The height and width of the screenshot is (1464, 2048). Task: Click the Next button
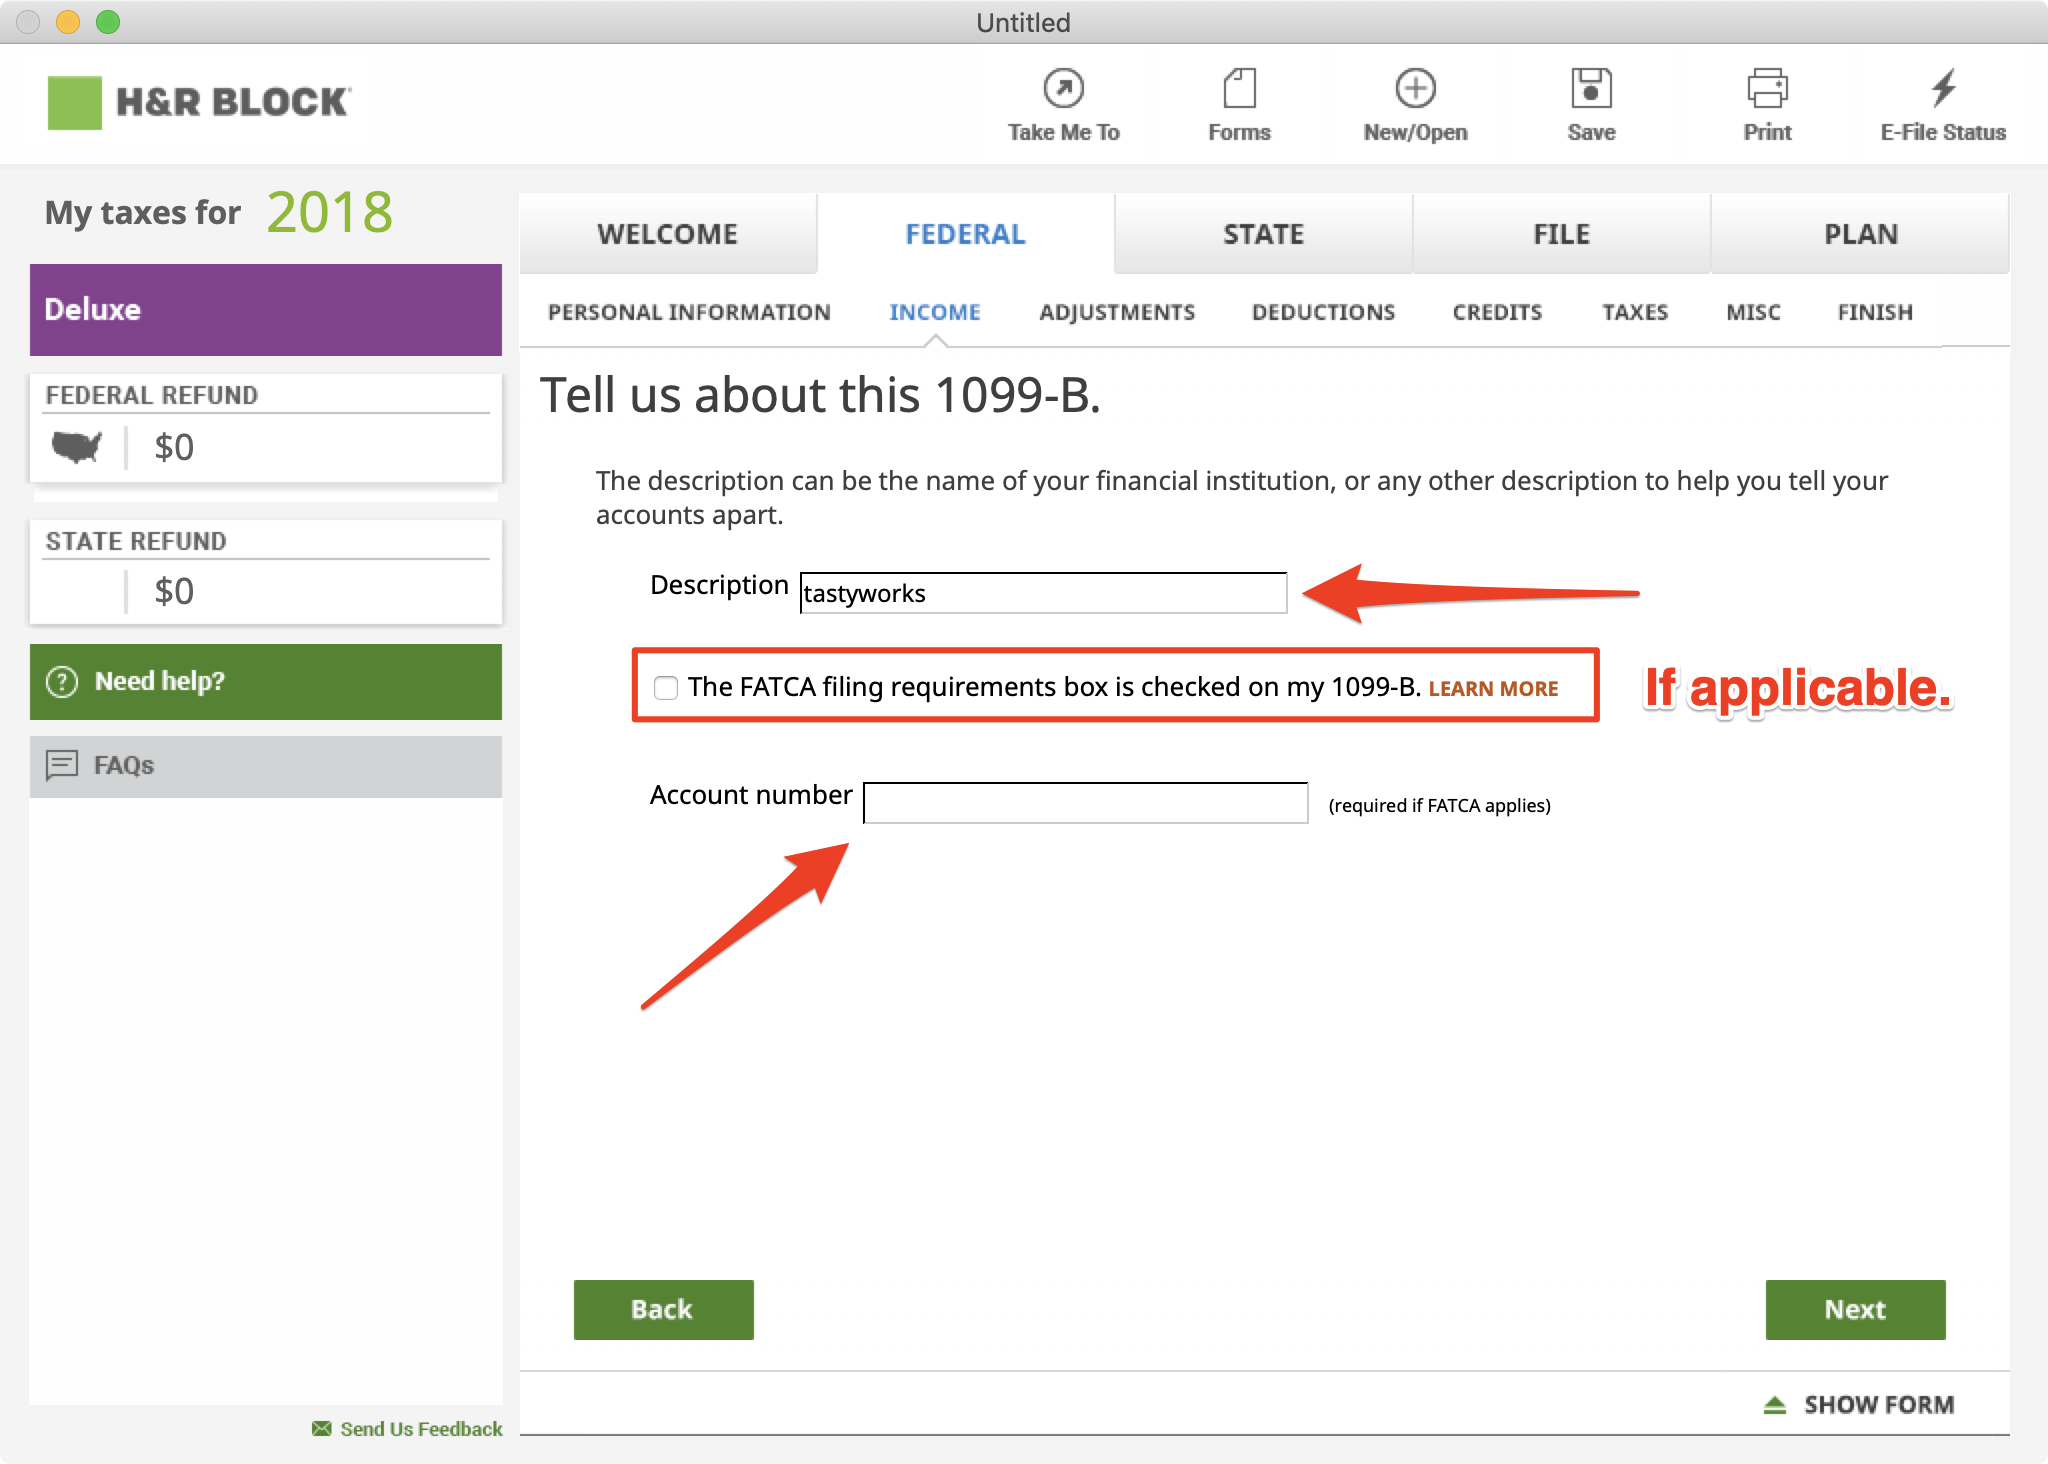pos(1855,1309)
